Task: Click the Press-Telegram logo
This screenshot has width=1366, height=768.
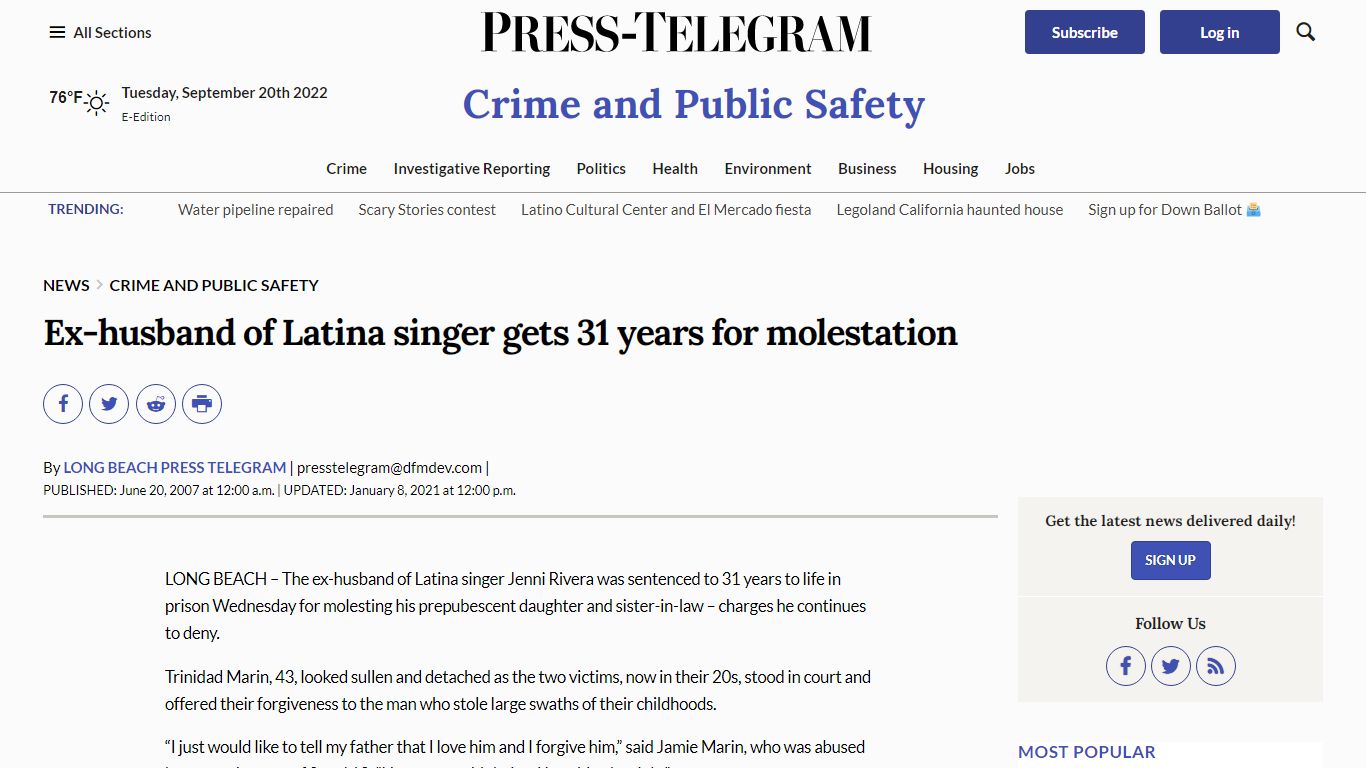Action: (x=676, y=32)
